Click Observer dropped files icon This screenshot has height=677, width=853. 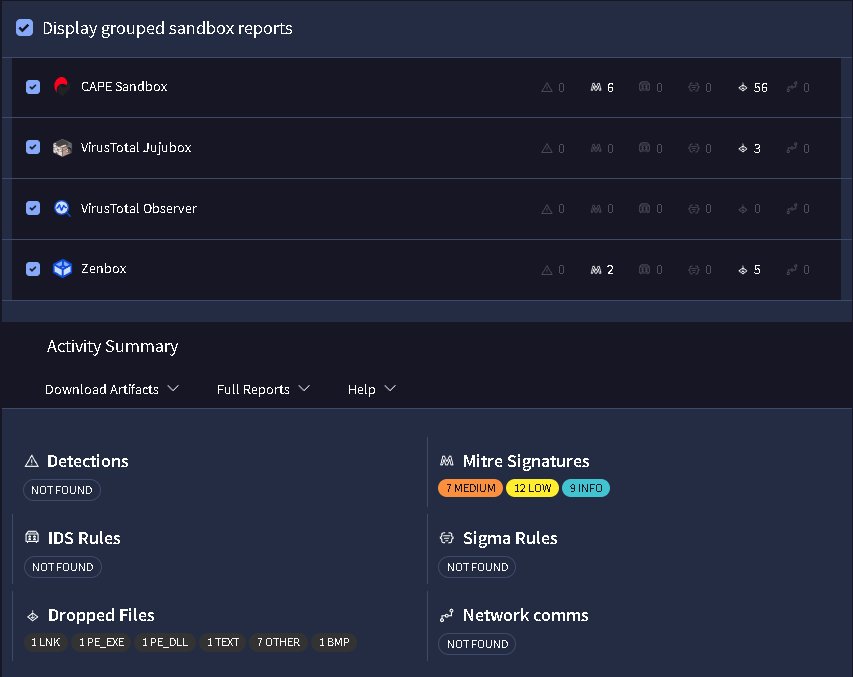(x=743, y=209)
